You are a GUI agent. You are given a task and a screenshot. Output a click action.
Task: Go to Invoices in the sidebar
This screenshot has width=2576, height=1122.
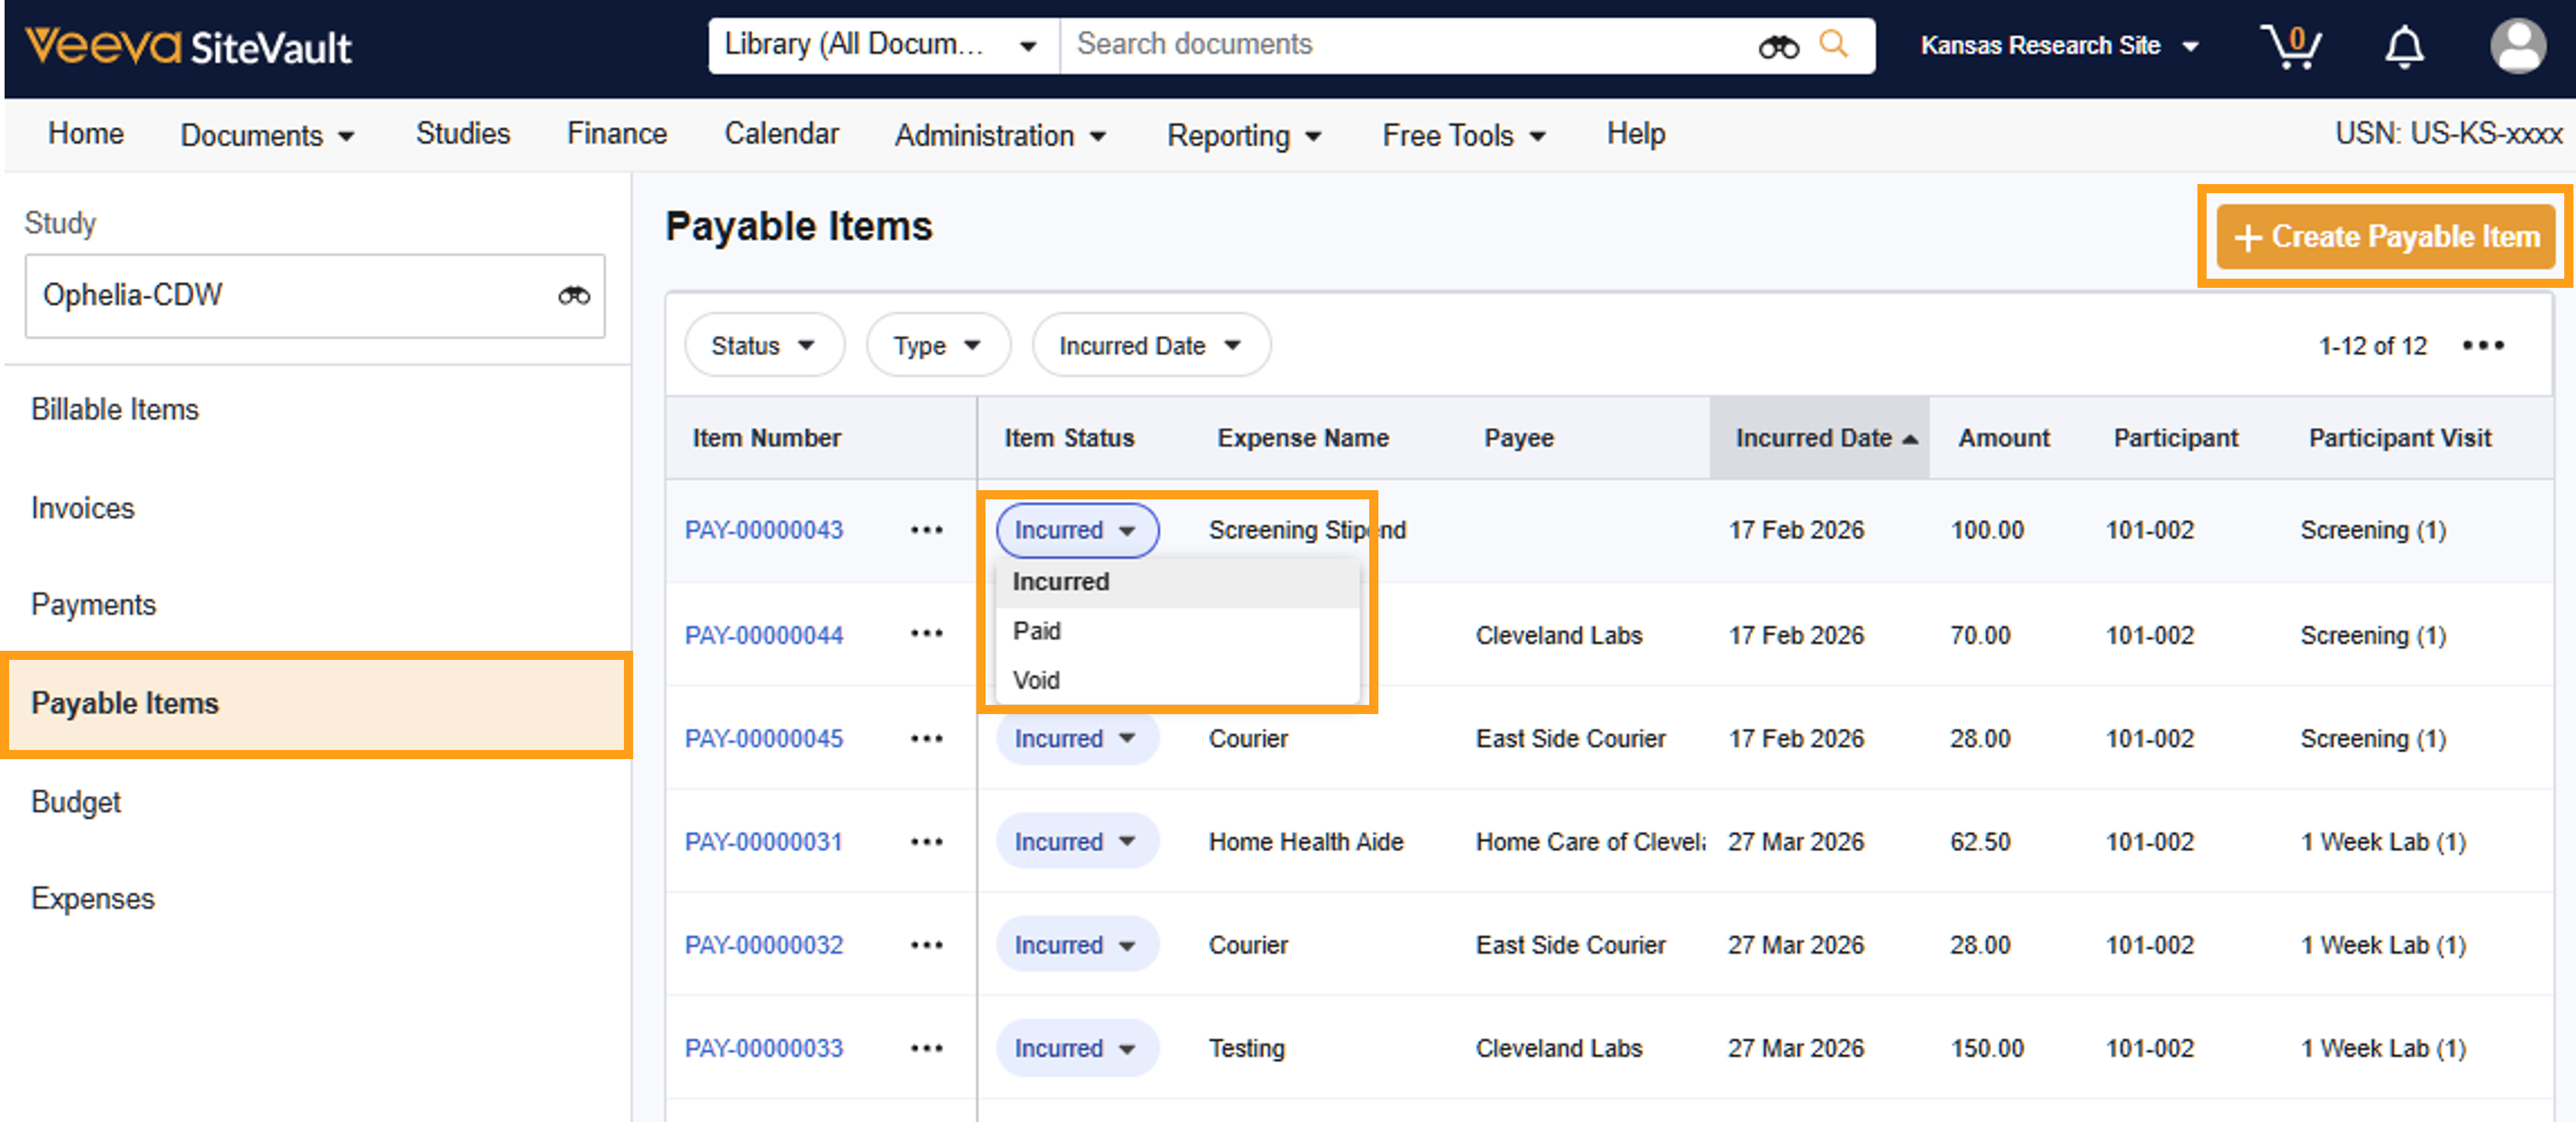(x=83, y=508)
